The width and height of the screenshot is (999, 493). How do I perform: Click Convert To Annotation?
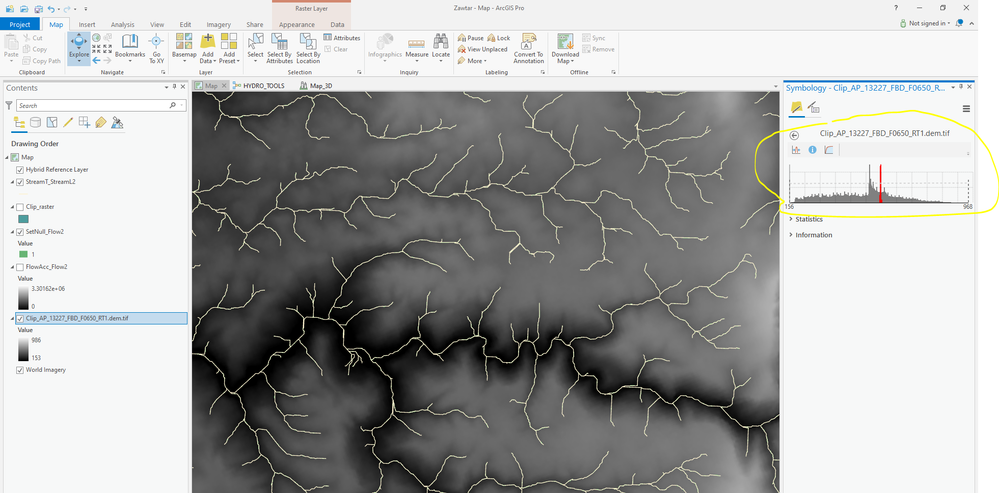(x=528, y=48)
